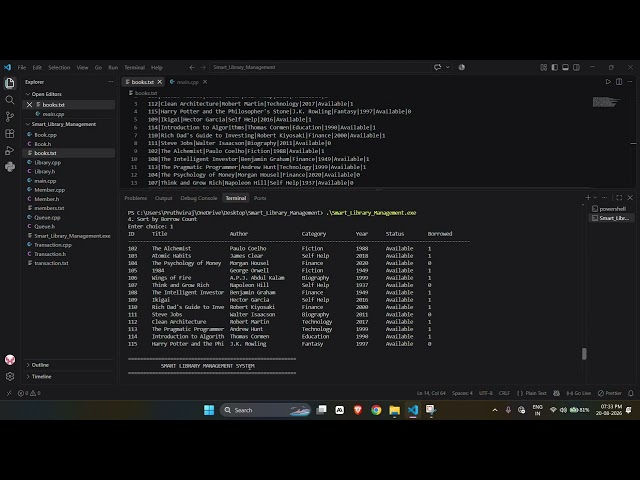Open dropdown arrow beside Copilot icon

coord(448,67)
